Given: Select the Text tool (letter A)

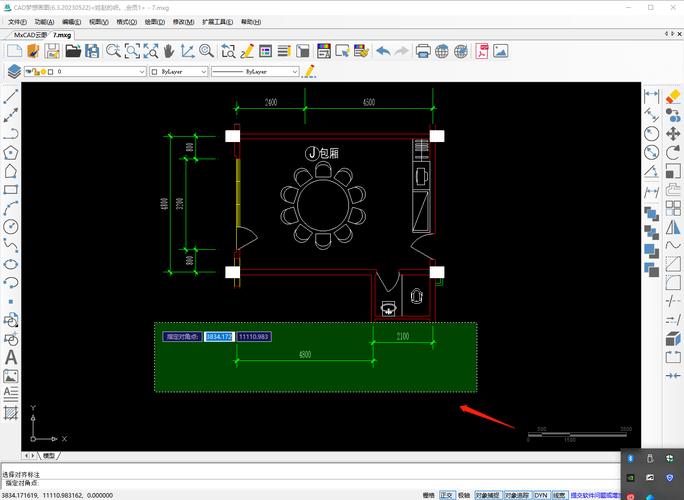Looking at the screenshot, I should coord(11,357).
